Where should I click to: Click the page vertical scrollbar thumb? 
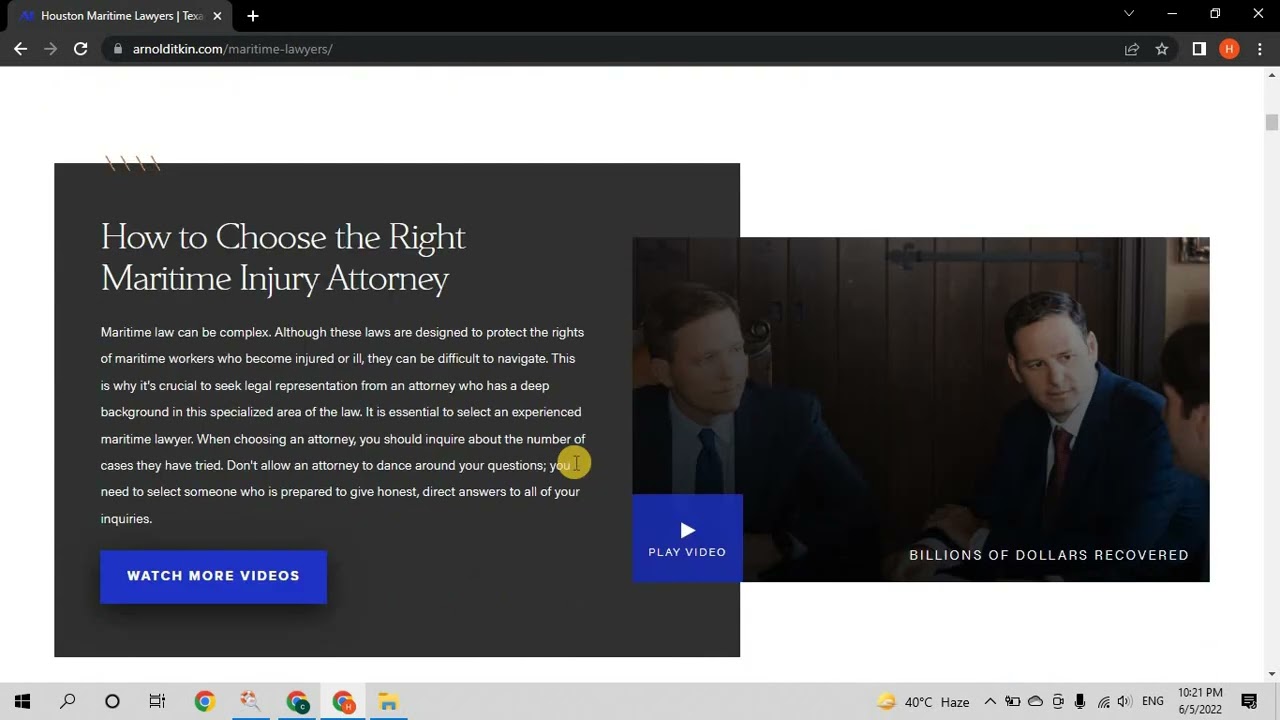pos(1271,122)
